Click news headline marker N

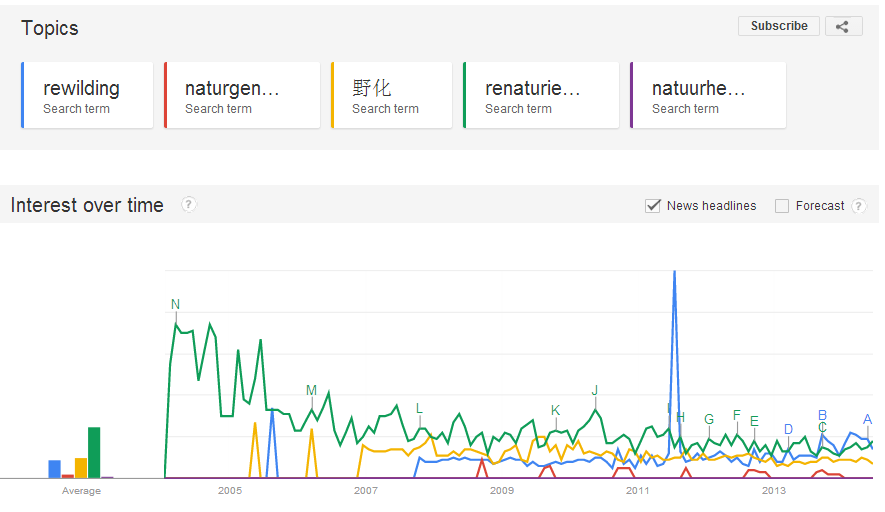point(176,304)
